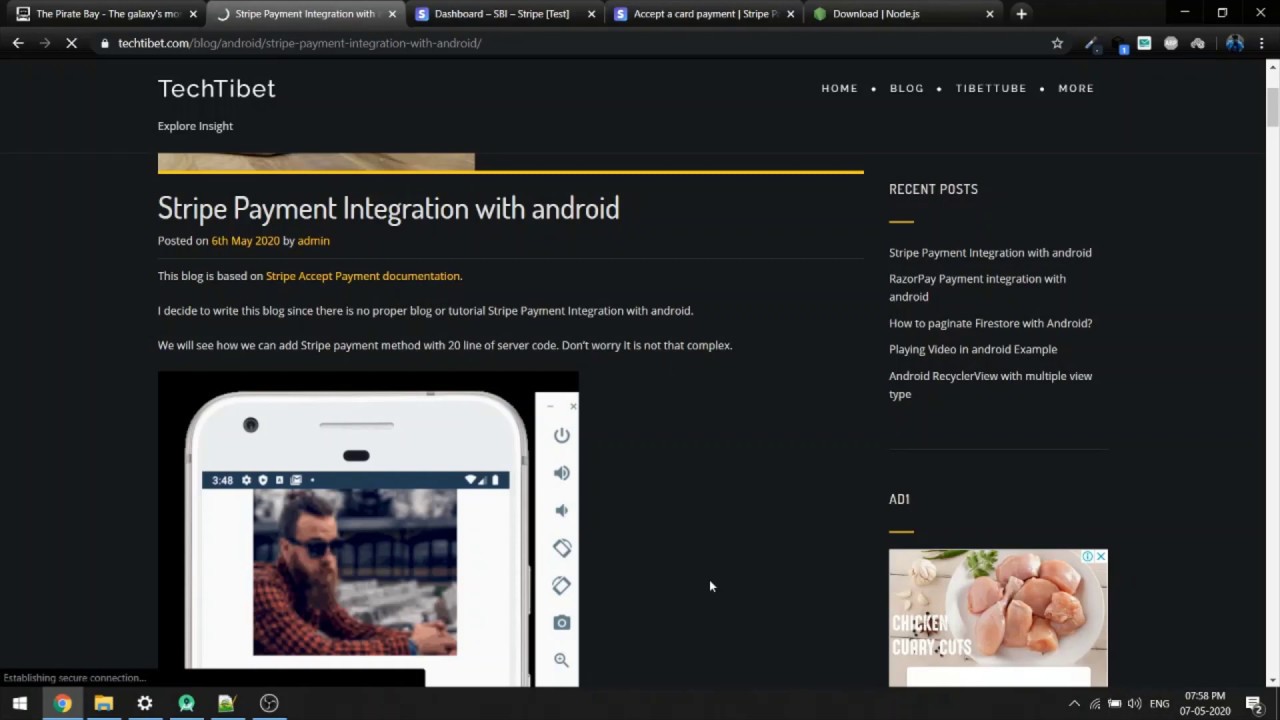The height and width of the screenshot is (720, 1280).
Task: Click the emulator power button icon
Action: [562, 435]
